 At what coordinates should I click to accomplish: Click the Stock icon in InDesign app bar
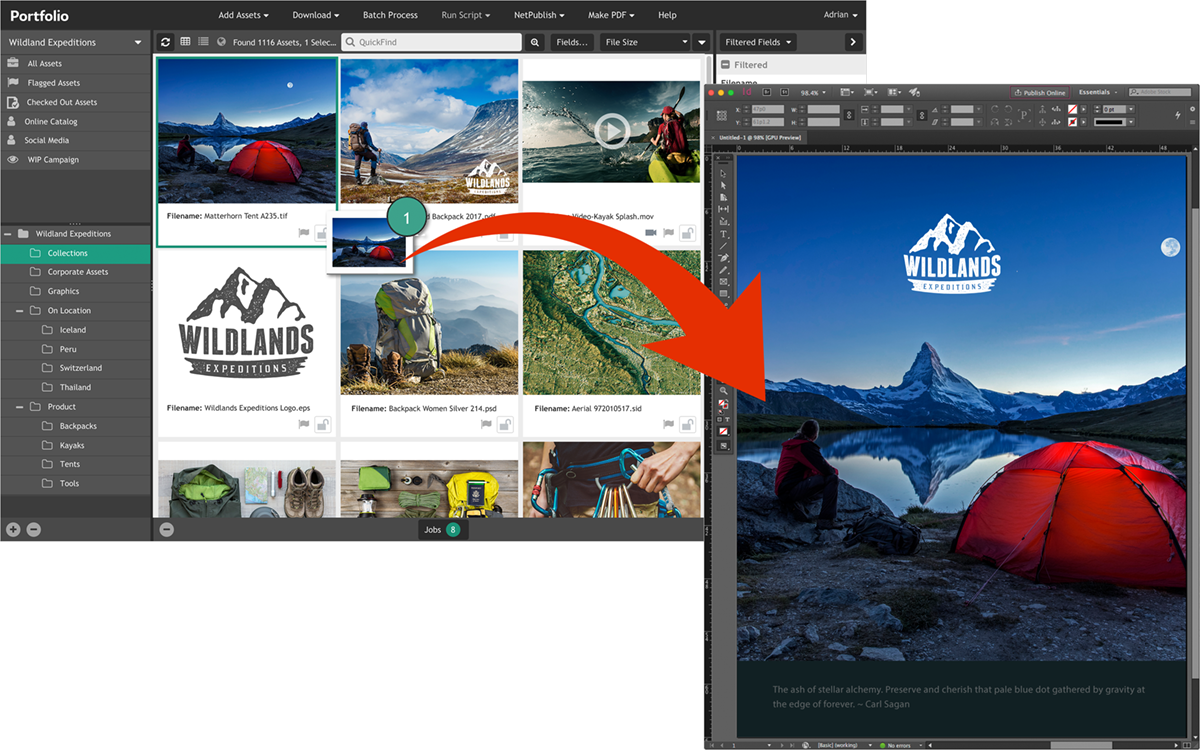[785, 92]
